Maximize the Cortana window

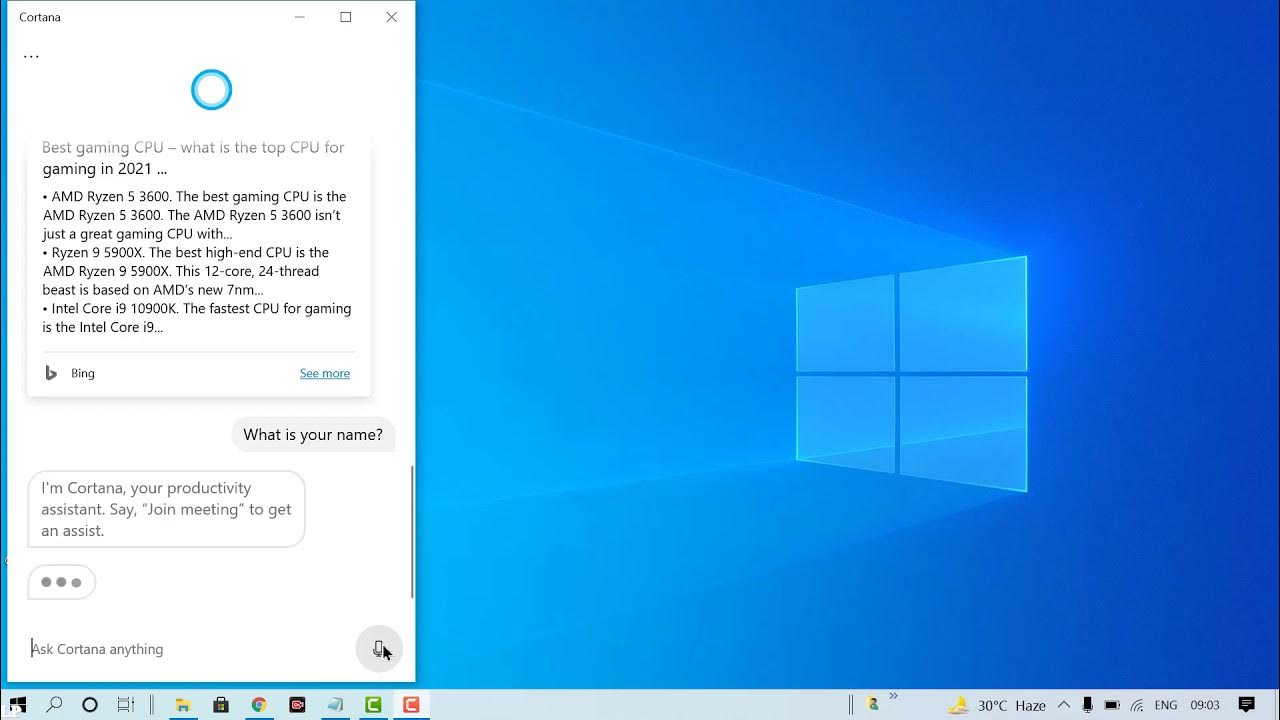(x=346, y=17)
